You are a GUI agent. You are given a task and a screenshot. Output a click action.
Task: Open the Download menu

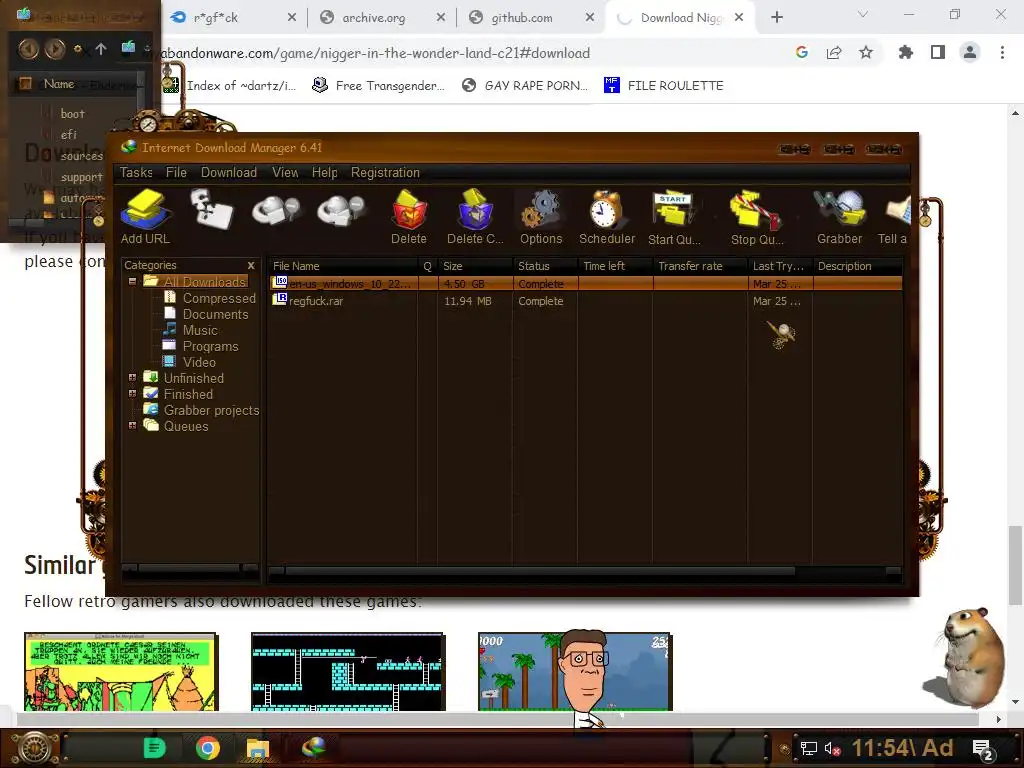click(x=229, y=172)
